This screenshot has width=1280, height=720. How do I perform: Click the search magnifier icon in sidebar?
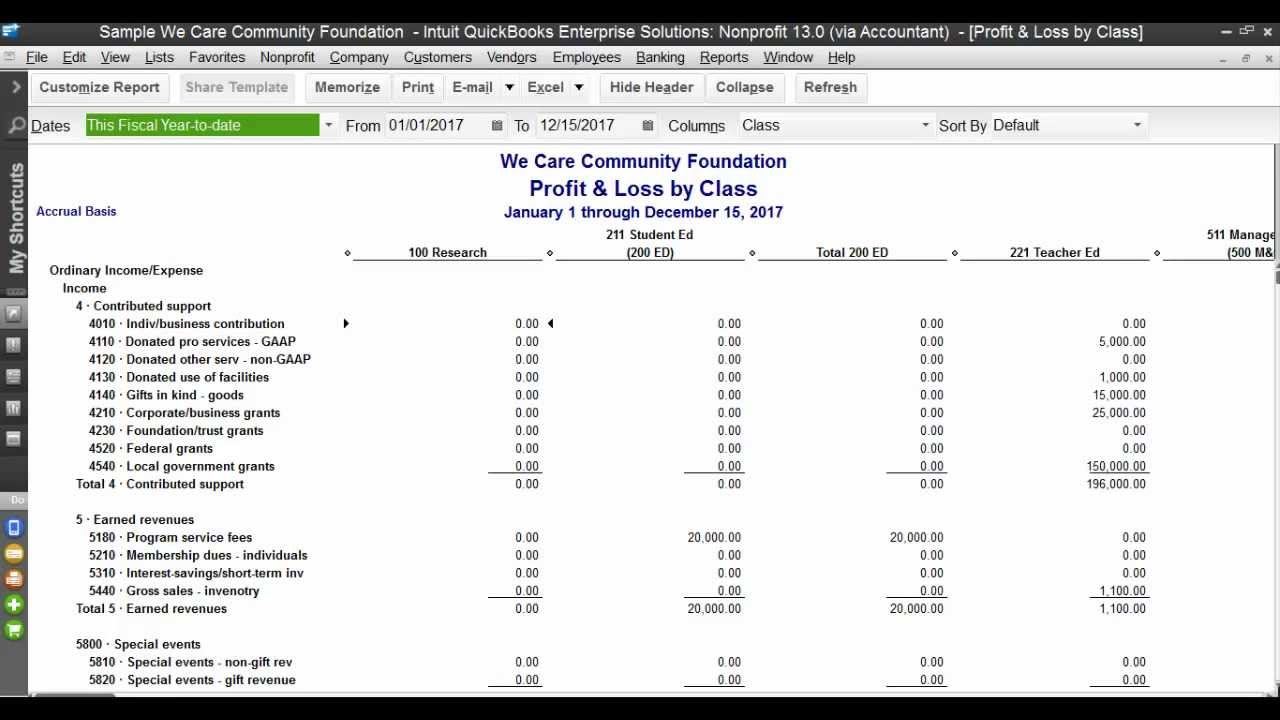point(16,126)
